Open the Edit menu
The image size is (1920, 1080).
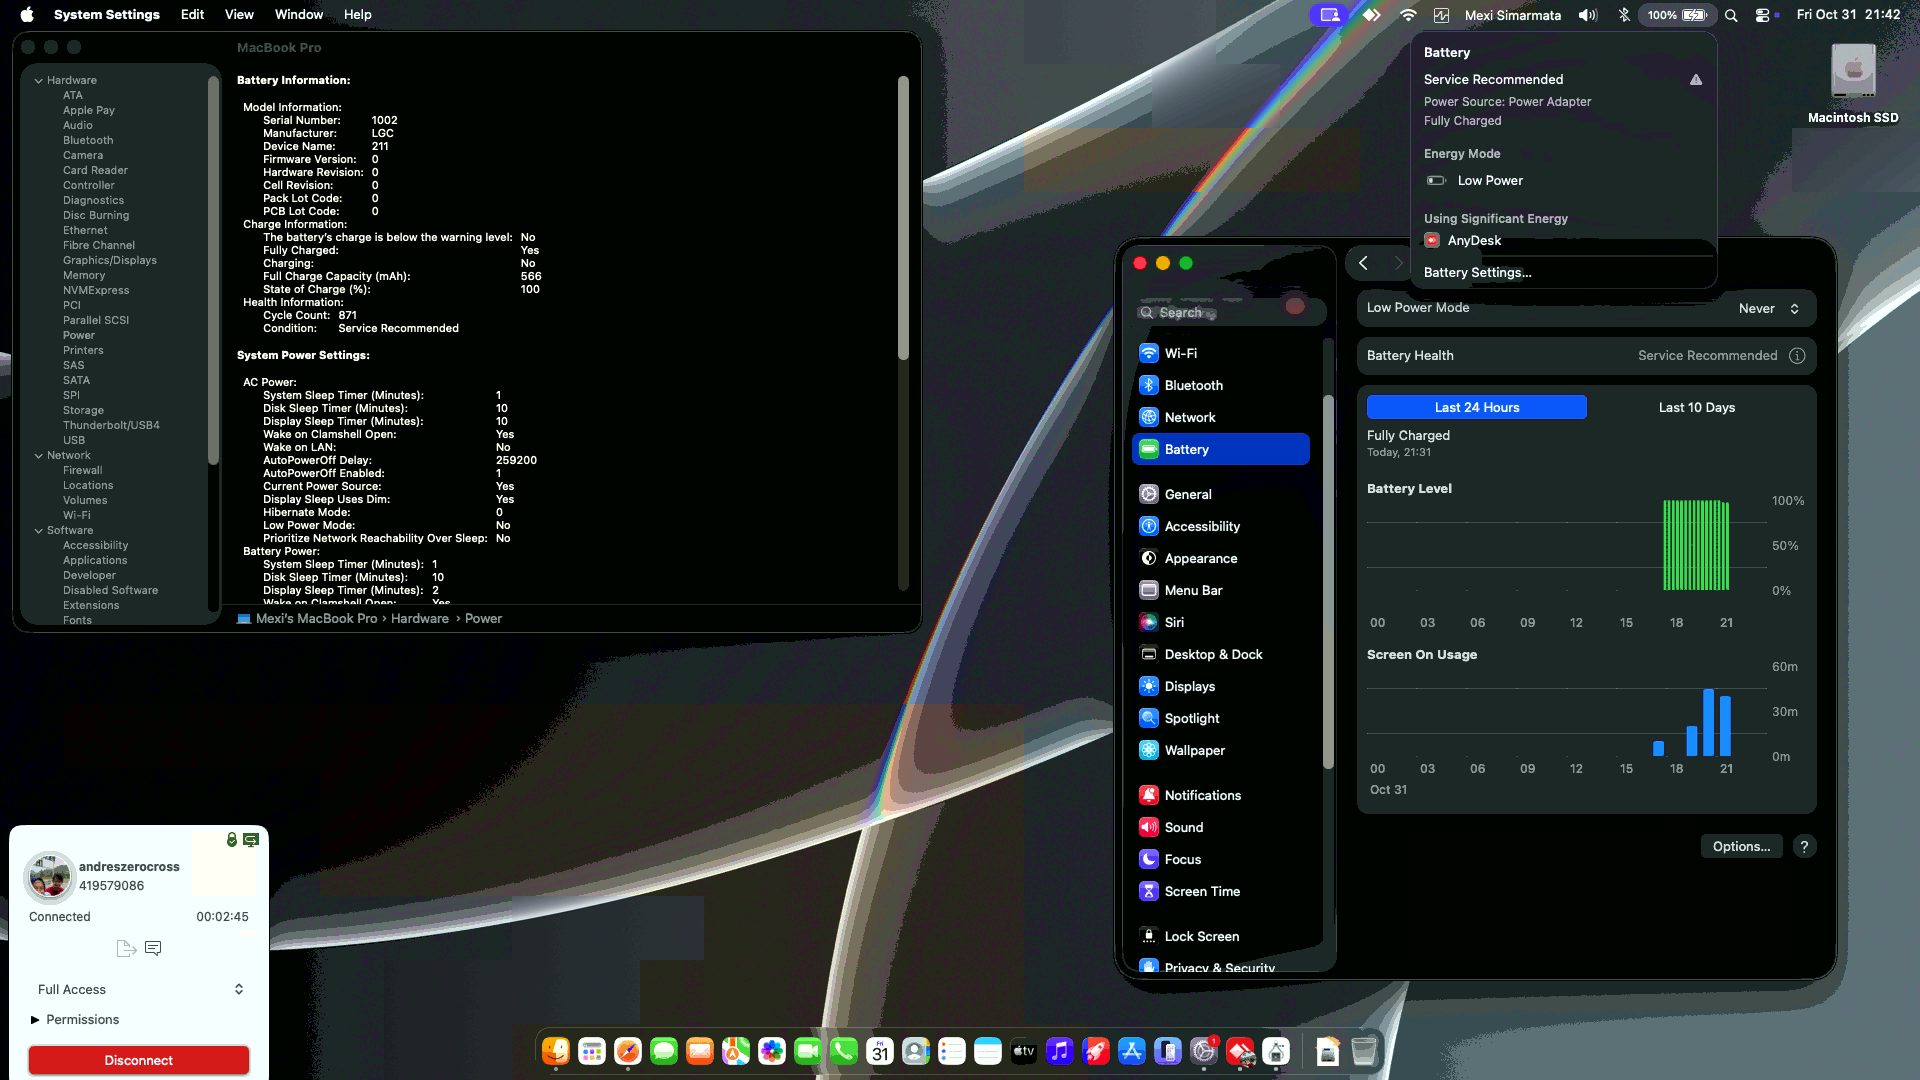192,14
